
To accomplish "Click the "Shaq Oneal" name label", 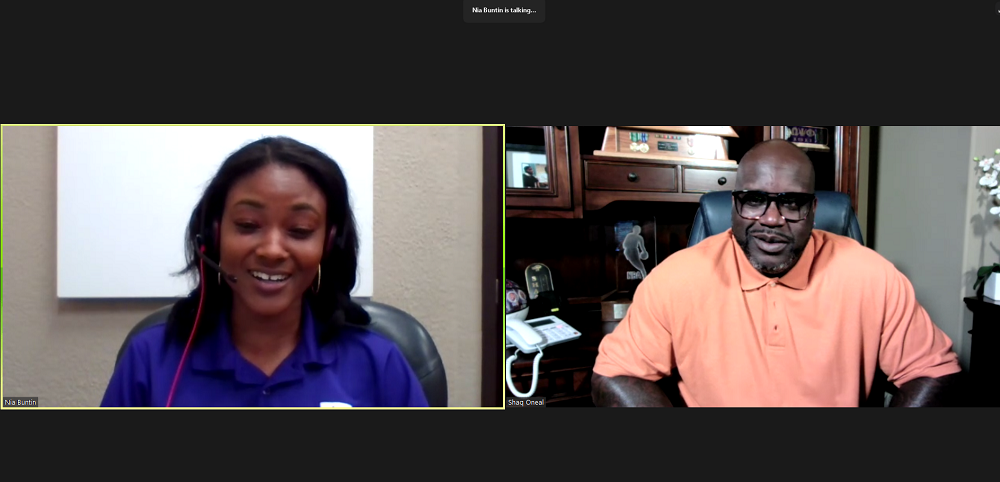I will (x=526, y=402).
